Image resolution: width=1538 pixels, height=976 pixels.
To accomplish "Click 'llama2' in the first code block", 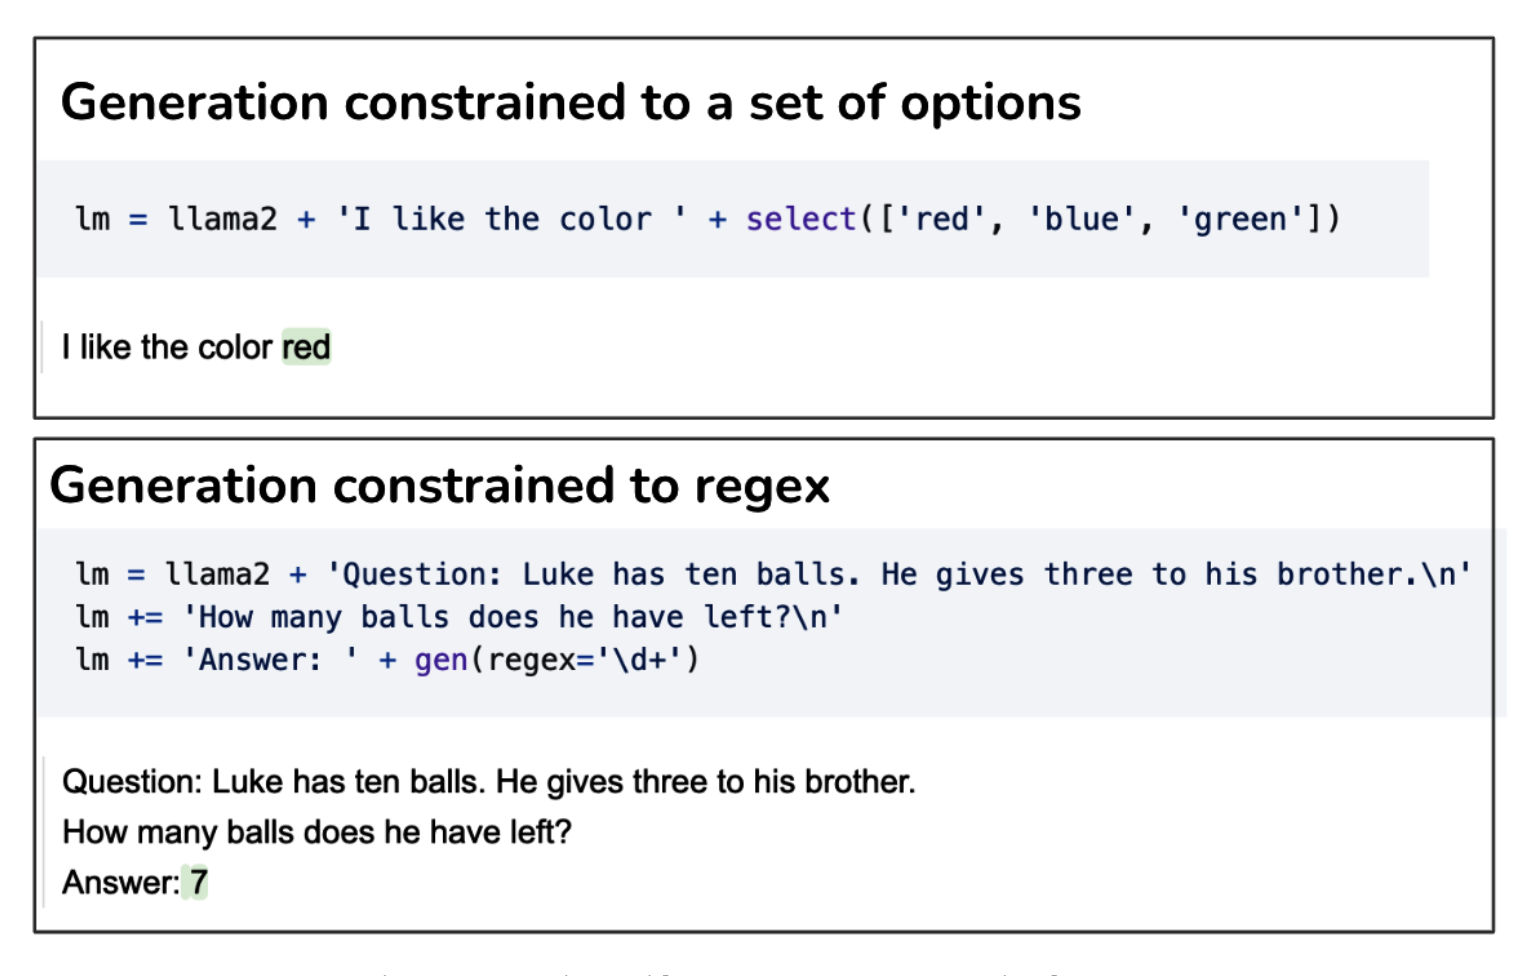I will [222, 219].
